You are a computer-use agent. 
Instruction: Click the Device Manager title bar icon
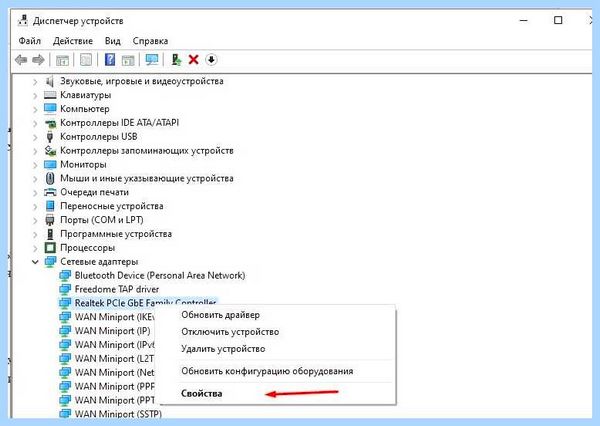click(x=23, y=21)
